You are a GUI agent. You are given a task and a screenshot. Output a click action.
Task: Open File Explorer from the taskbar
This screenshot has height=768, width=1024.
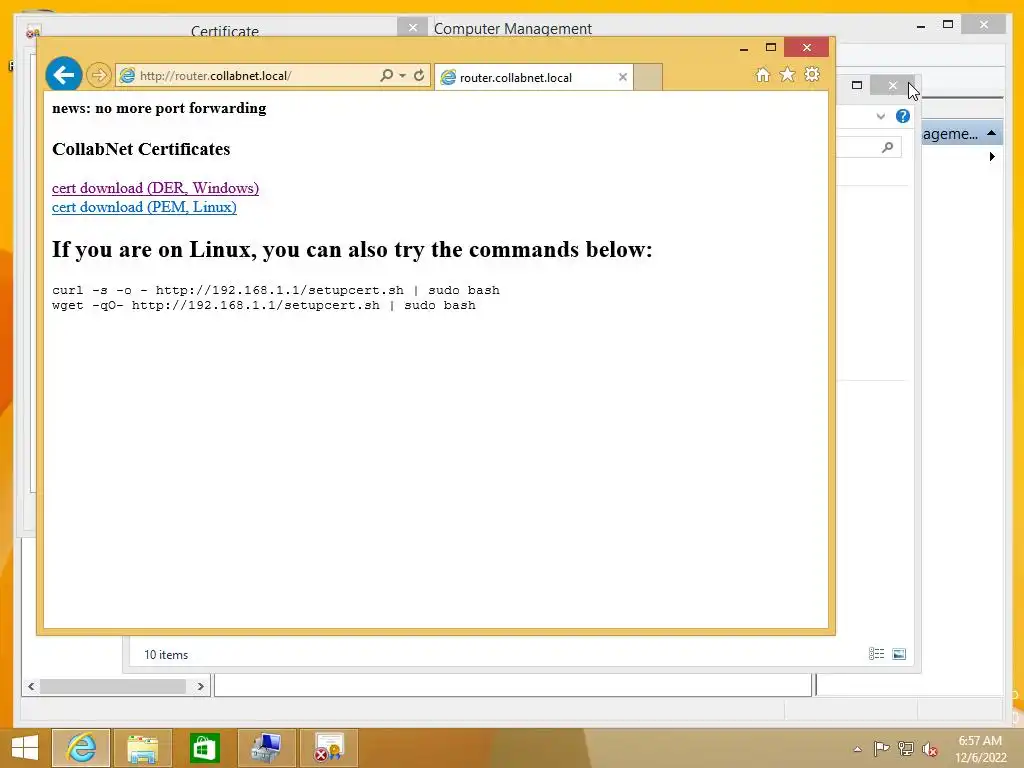click(x=142, y=748)
